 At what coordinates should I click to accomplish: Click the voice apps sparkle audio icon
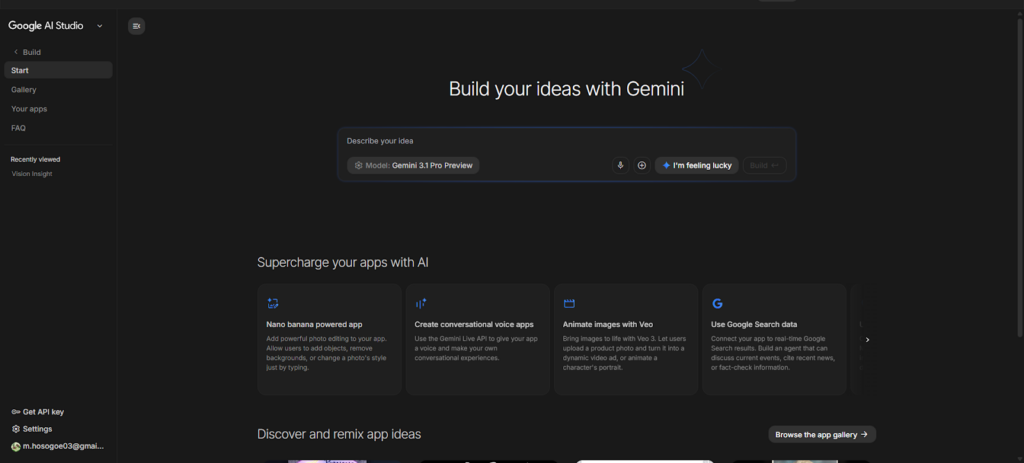(421, 304)
